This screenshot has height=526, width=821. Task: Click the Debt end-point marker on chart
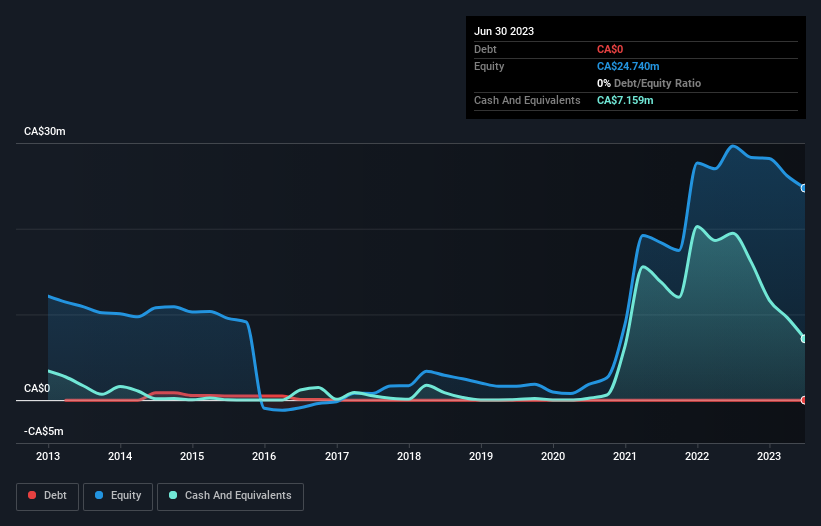pos(804,400)
